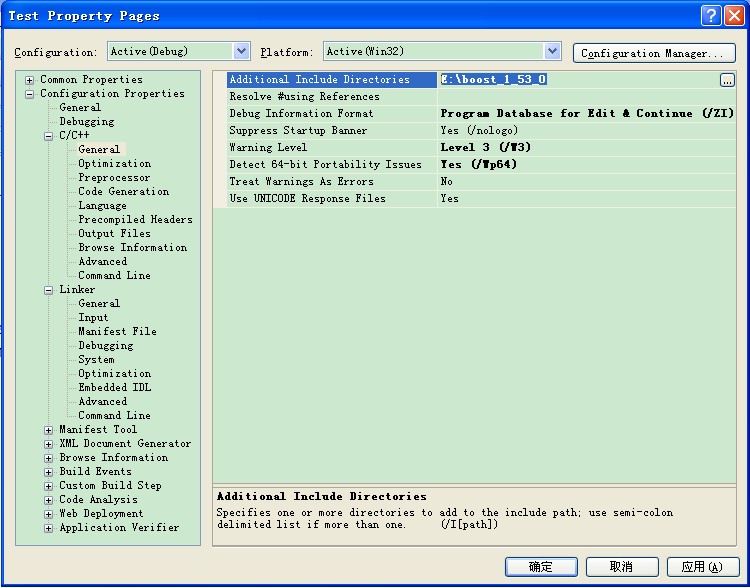
Task: Click the 取消 cancel button
Action: (622, 567)
